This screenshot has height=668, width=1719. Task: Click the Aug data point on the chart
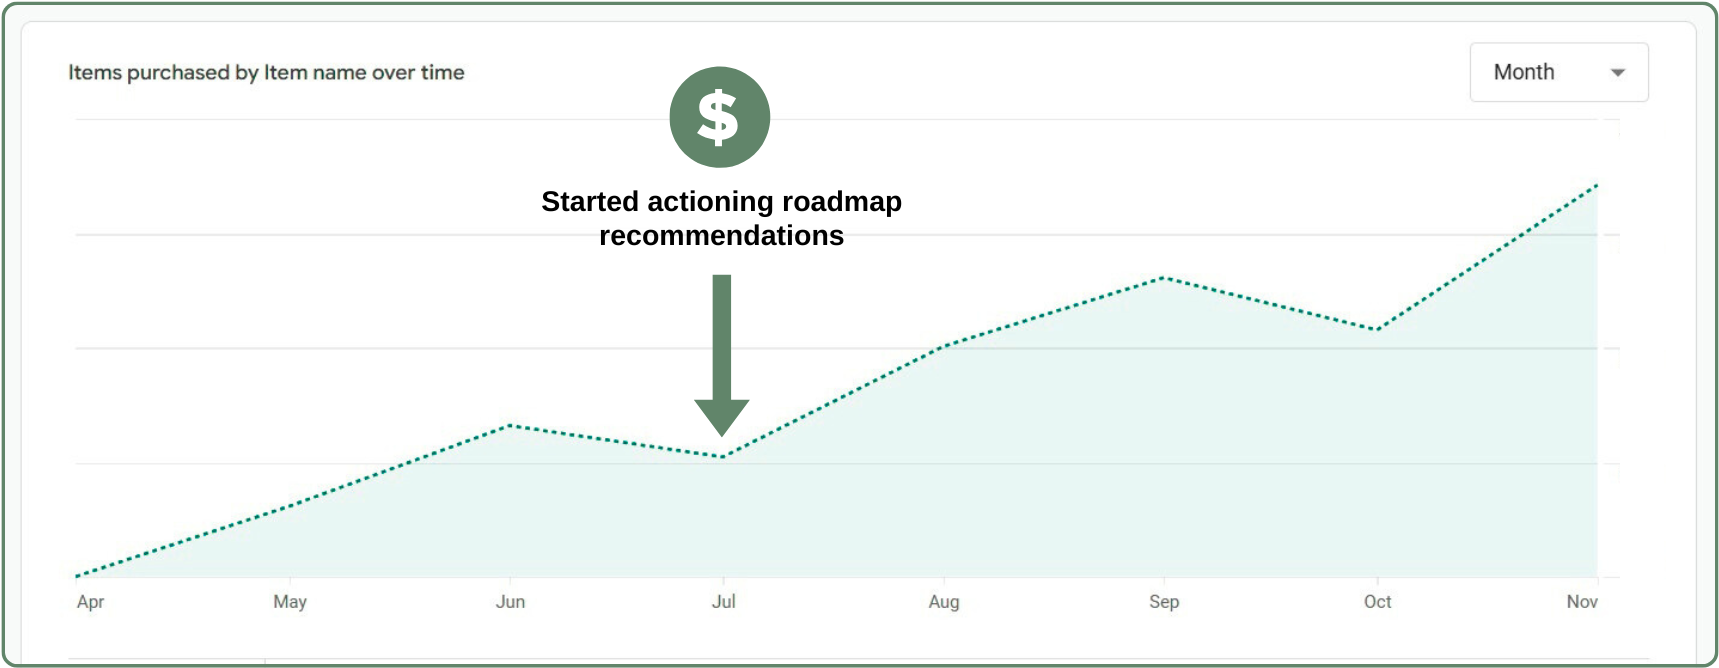click(944, 347)
